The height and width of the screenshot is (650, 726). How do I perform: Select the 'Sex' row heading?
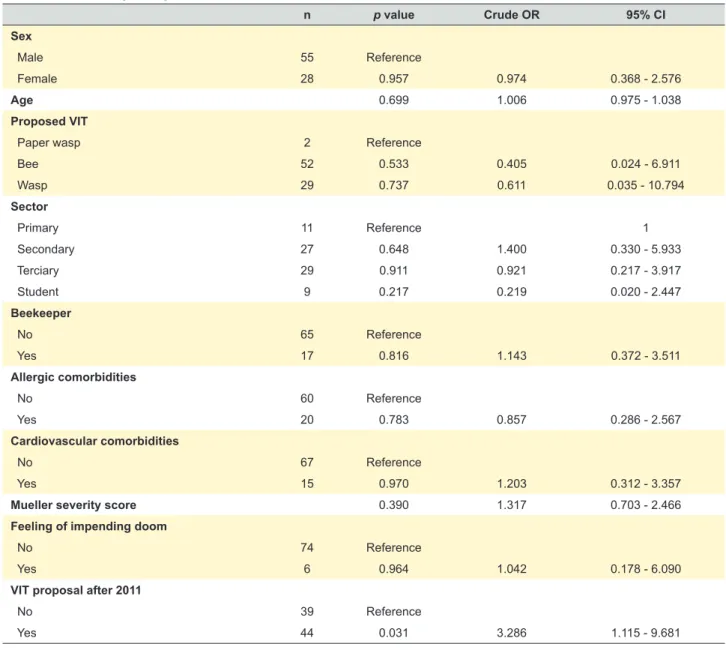tap(21, 36)
